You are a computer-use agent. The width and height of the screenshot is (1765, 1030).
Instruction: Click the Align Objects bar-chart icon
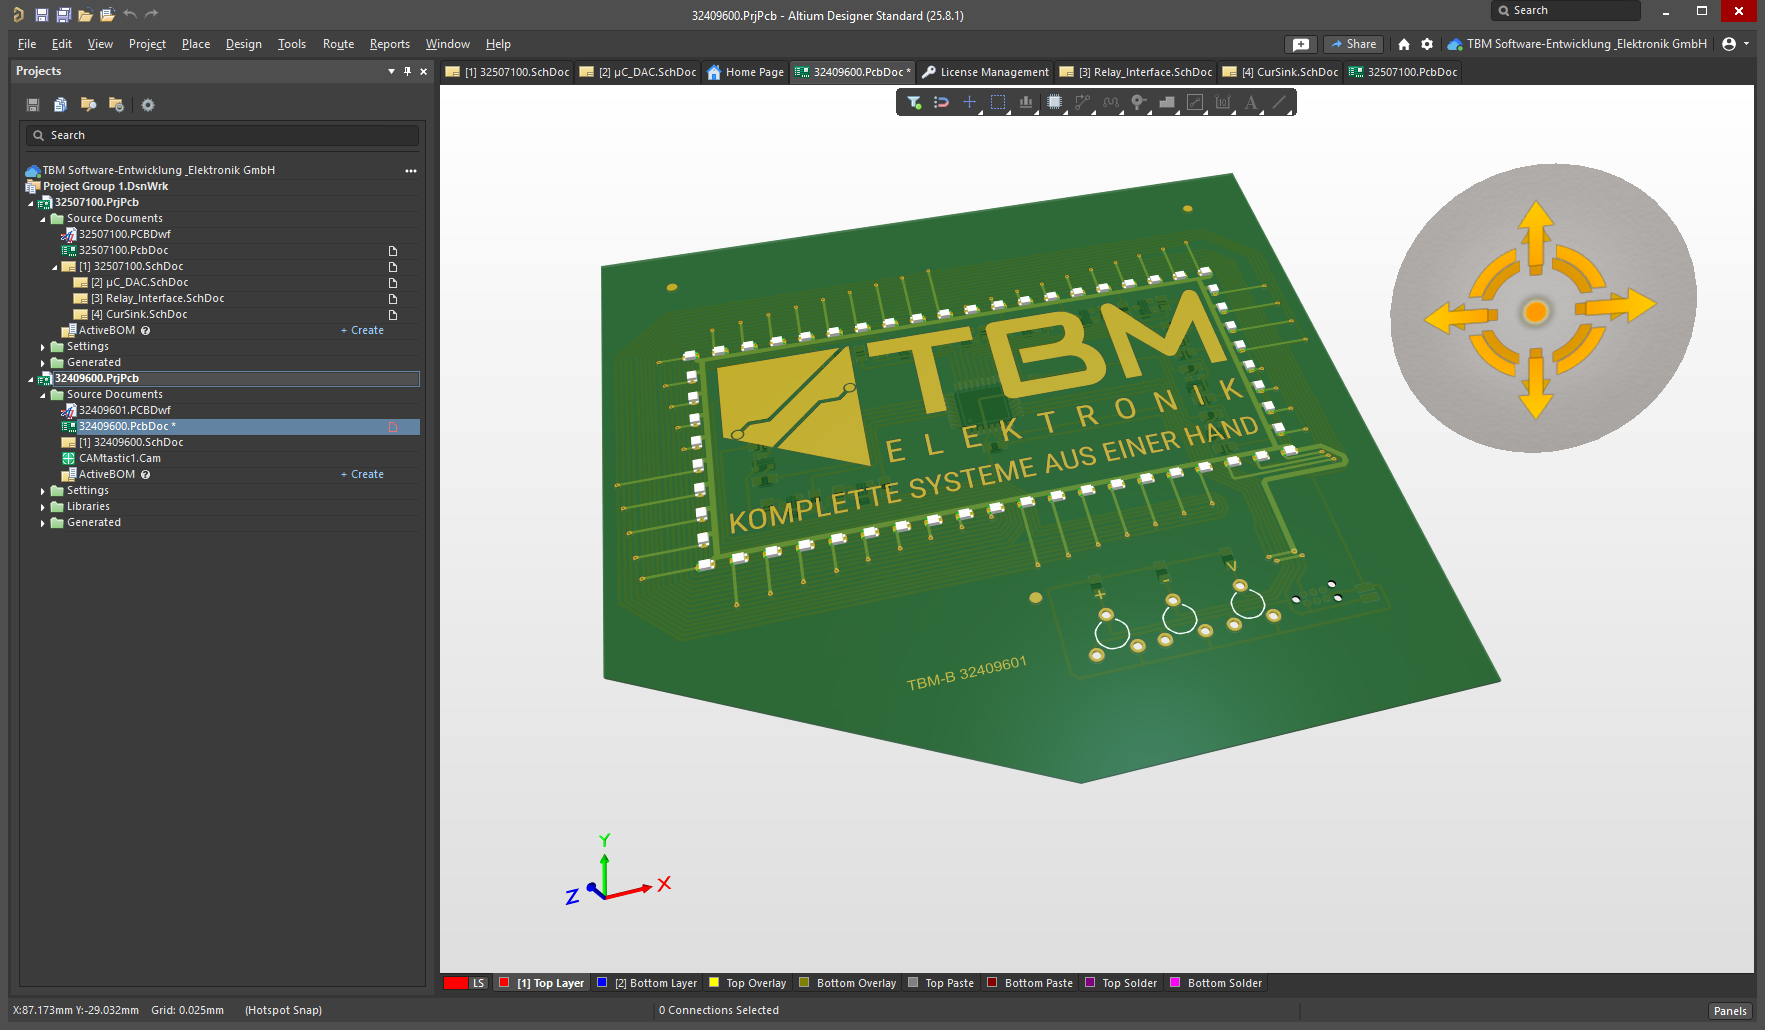click(1026, 102)
